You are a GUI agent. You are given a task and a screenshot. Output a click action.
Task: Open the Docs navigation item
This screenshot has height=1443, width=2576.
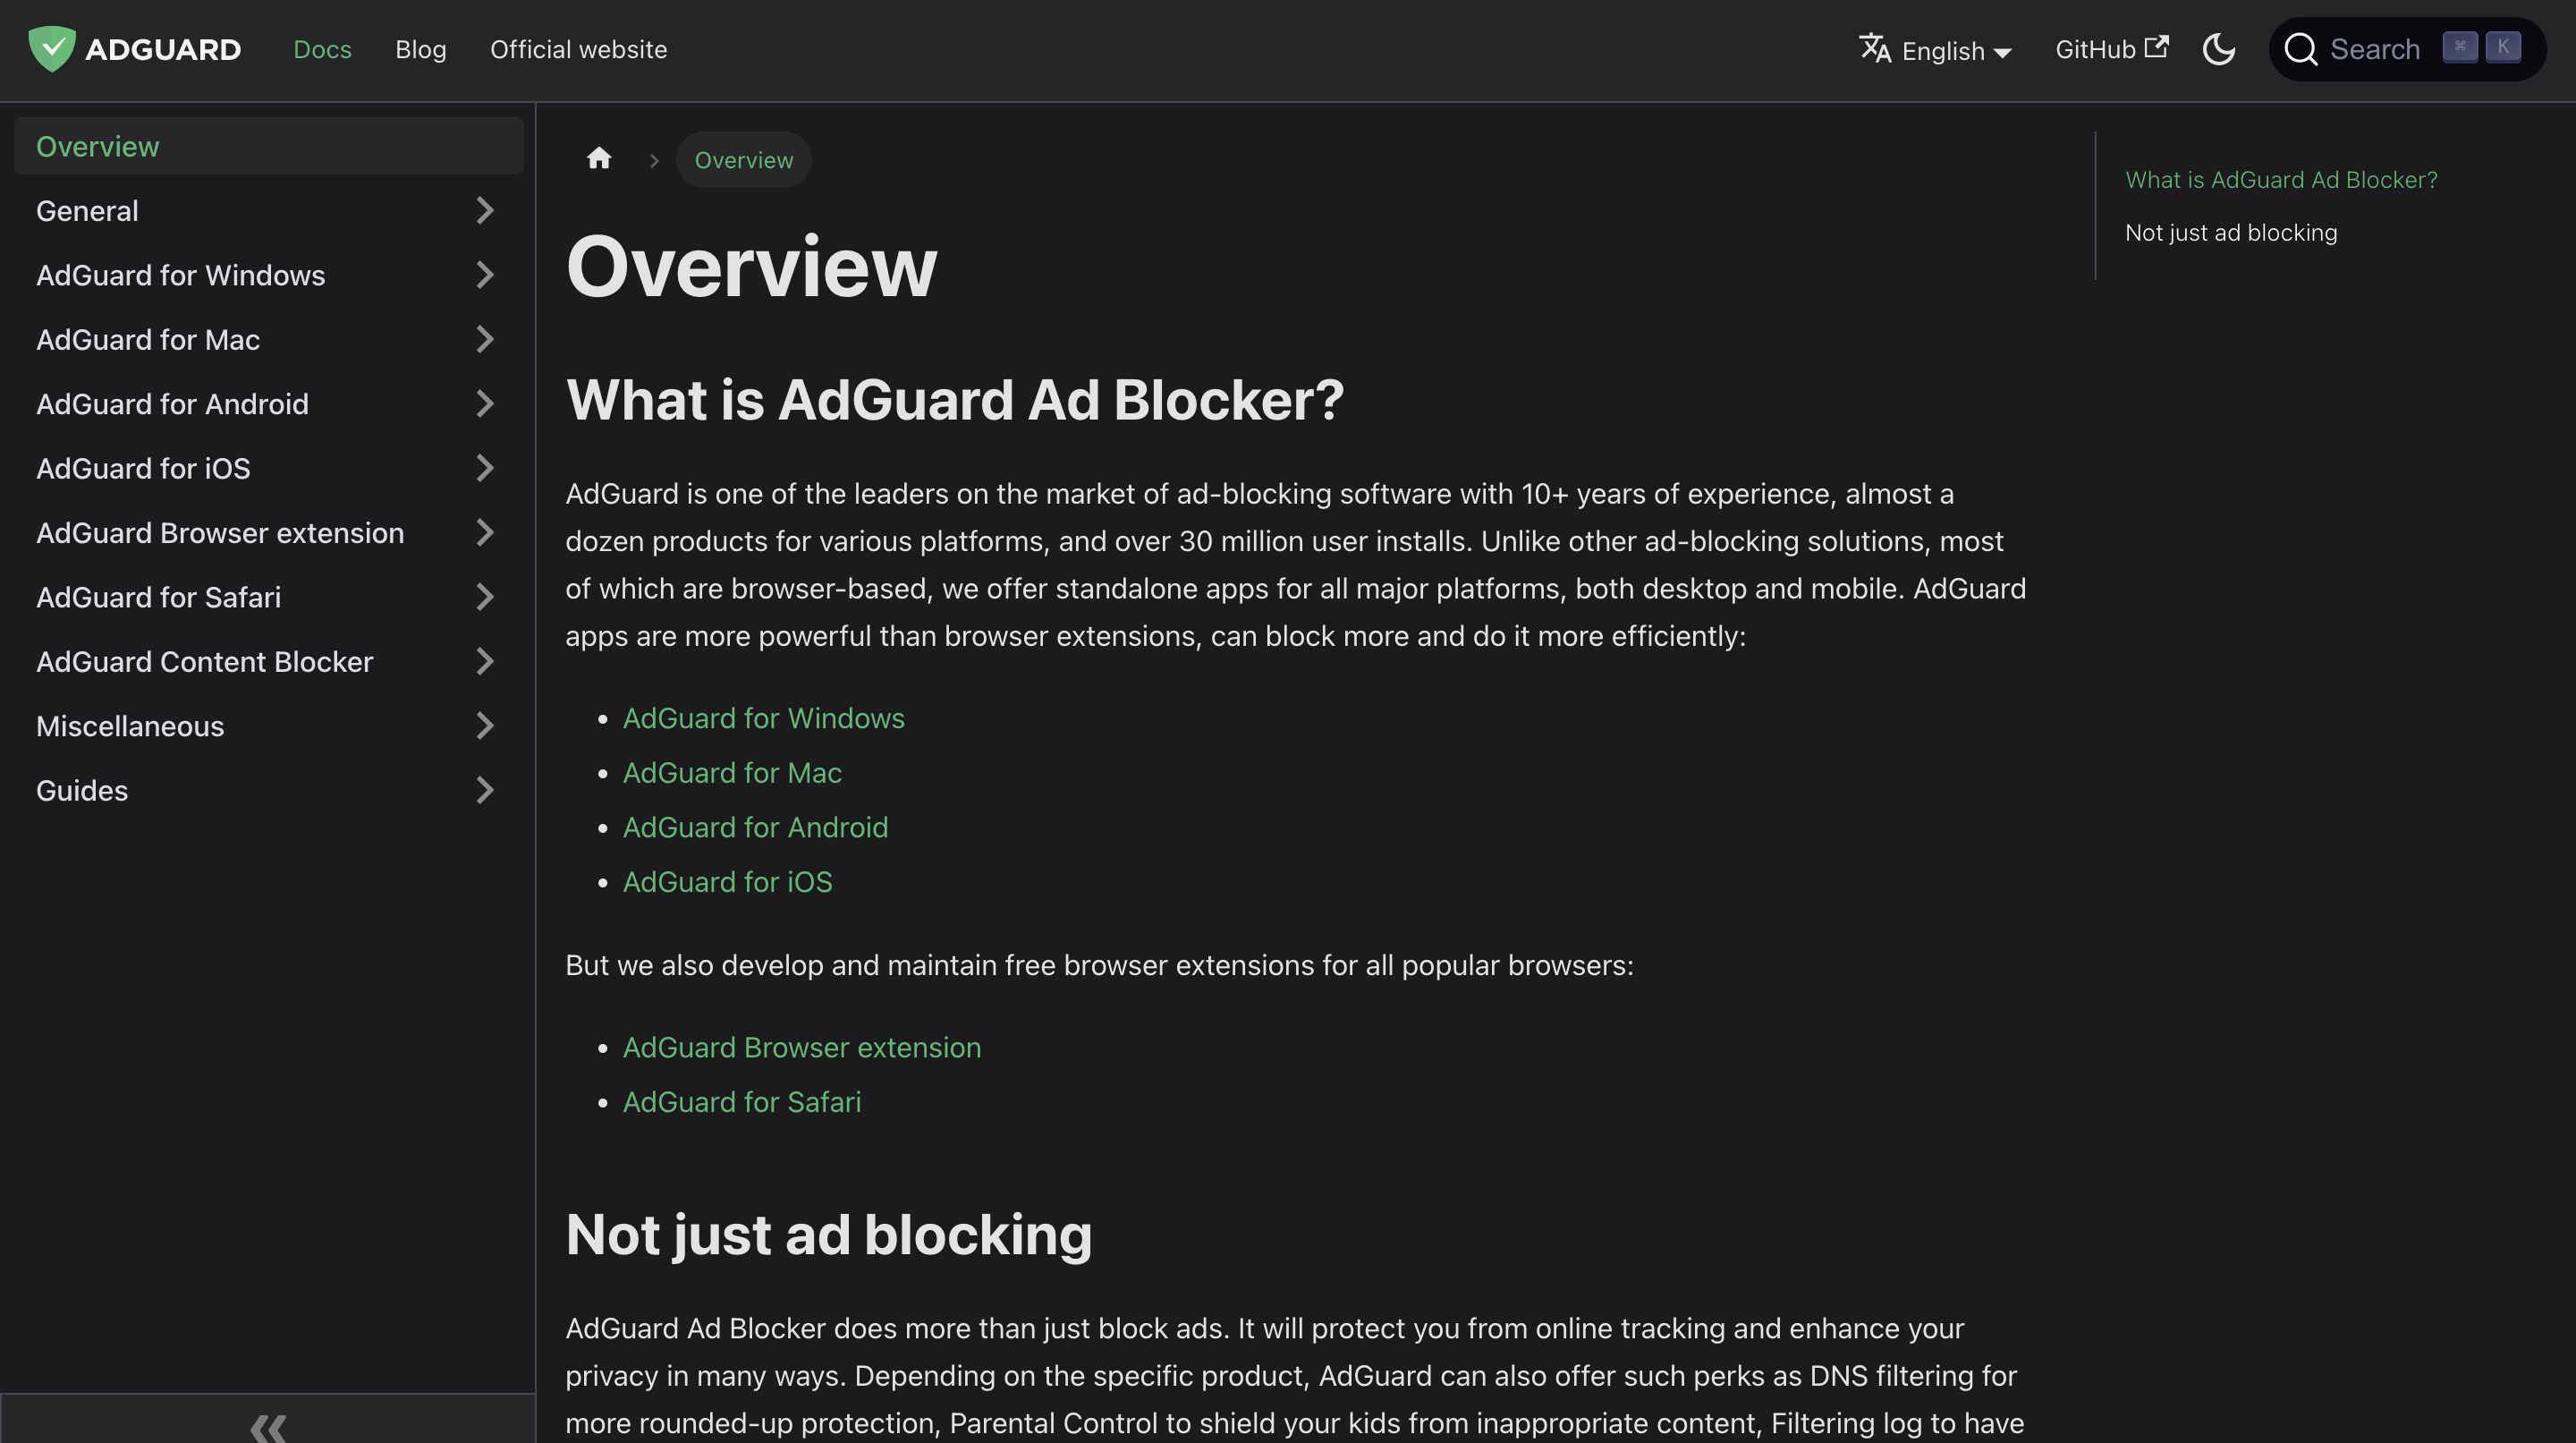[322, 49]
